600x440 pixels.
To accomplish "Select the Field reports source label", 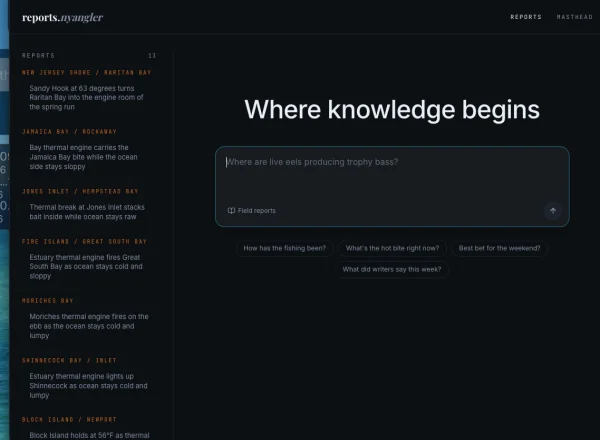I will [256, 211].
